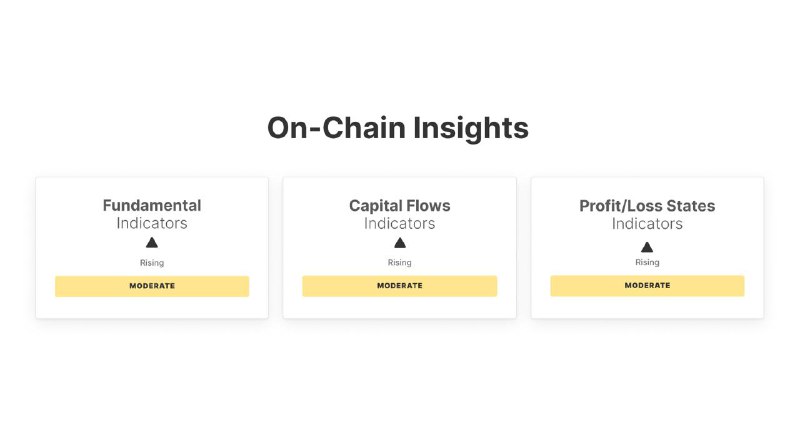Open the Fundamental card title
800x434 pixels.
point(152,206)
